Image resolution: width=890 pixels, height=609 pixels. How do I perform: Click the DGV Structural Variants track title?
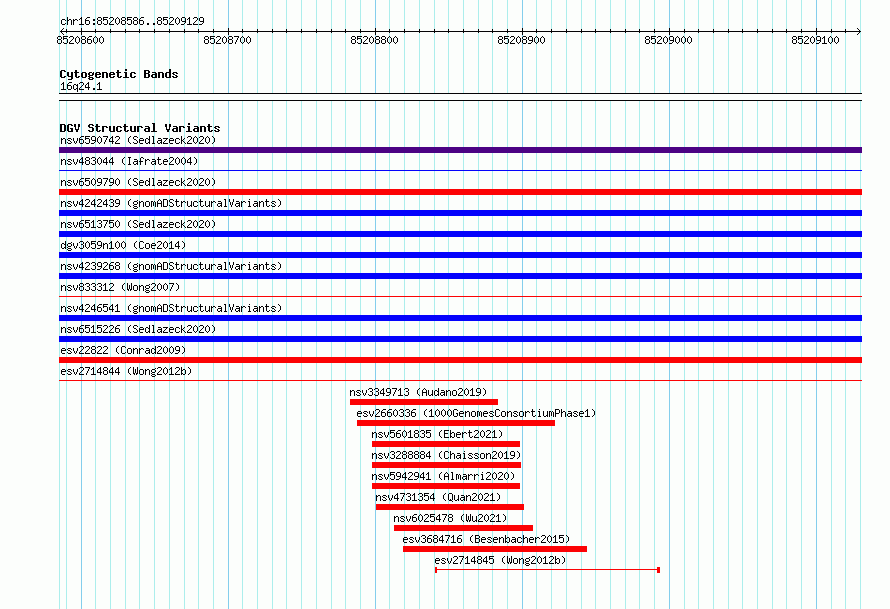point(140,128)
